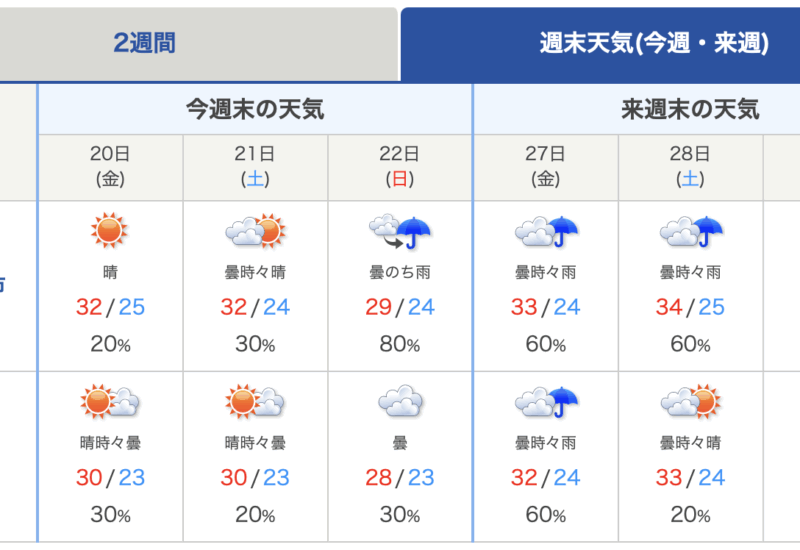The width and height of the screenshot is (800, 550).
Task: Click the 22日(日) date header
Action: tap(400, 167)
